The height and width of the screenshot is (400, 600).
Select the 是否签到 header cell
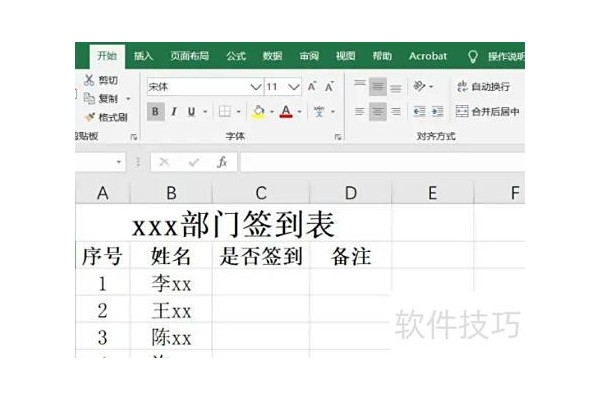coord(261,256)
